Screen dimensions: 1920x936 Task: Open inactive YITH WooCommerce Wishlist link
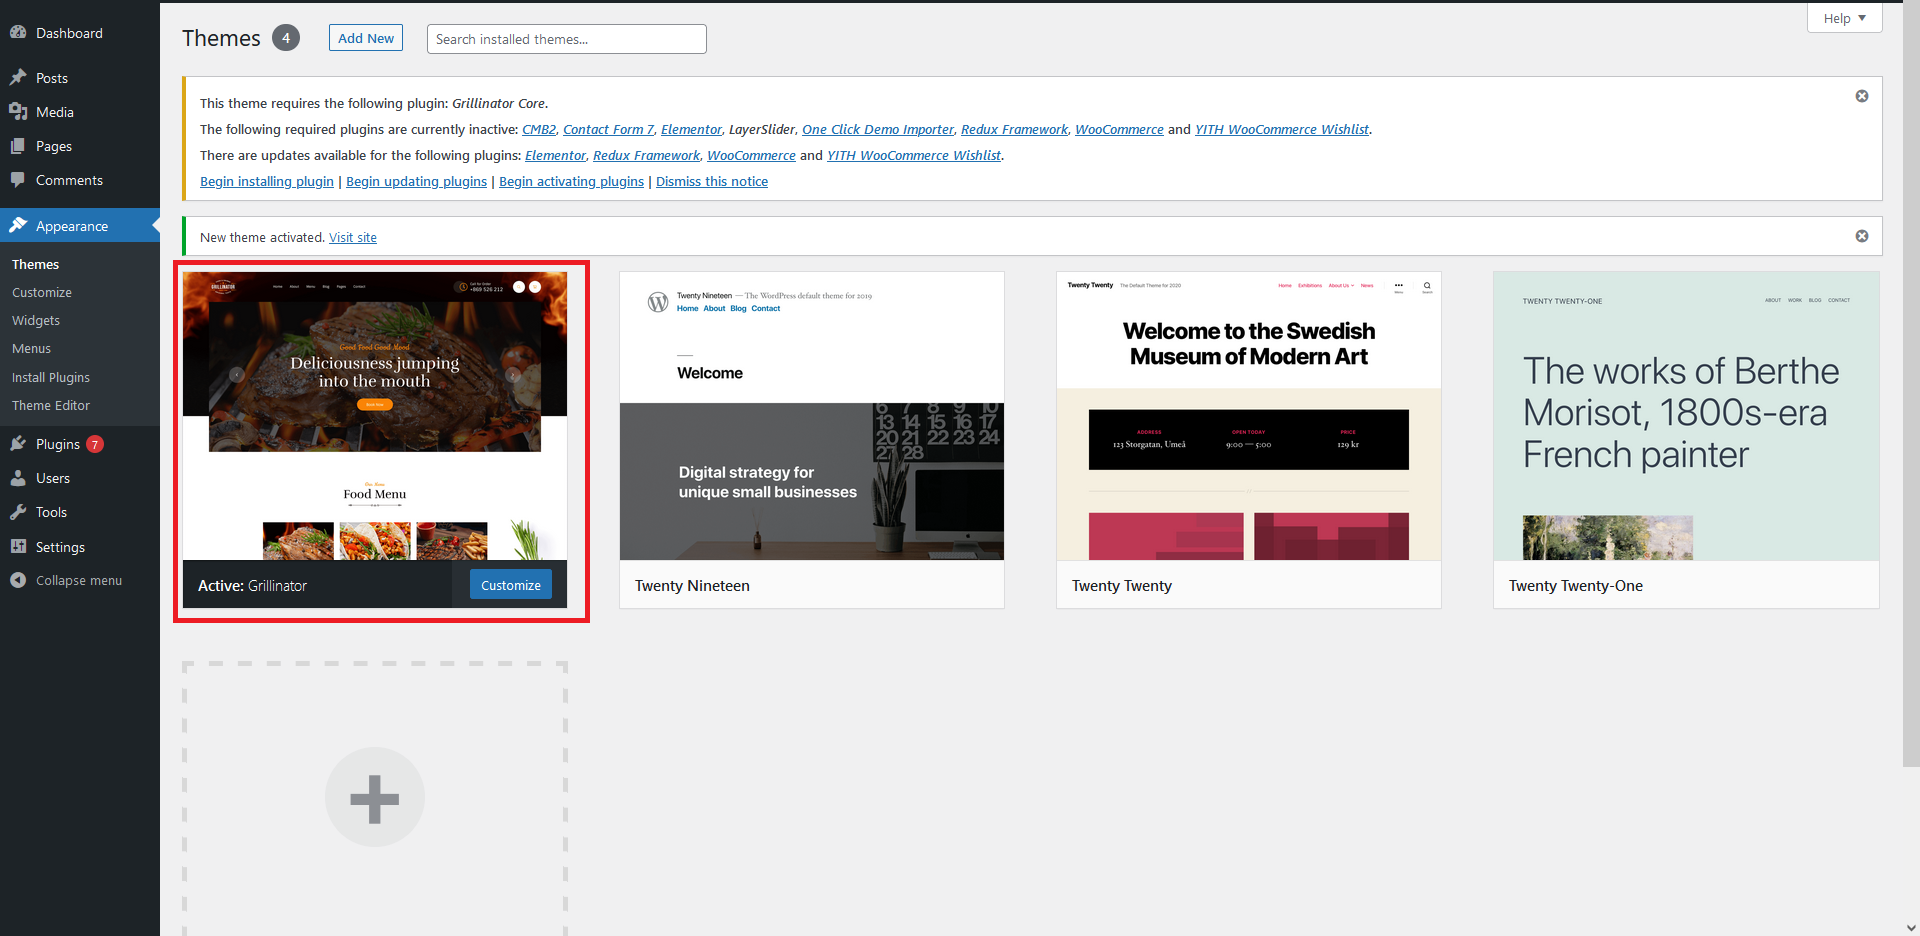(1282, 129)
